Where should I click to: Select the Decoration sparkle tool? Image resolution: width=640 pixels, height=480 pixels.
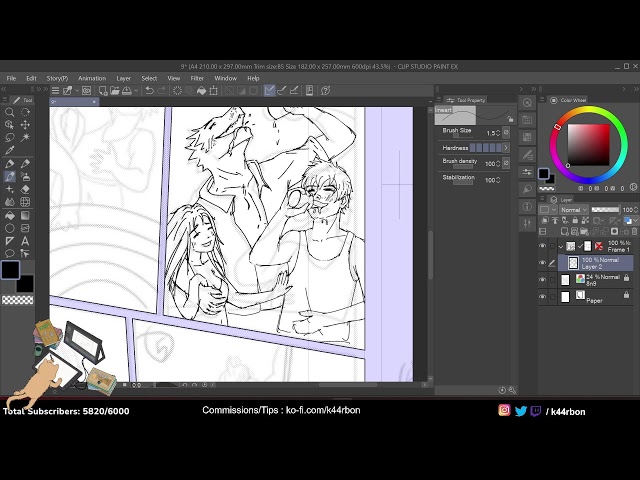pyautogui.click(x=9, y=189)
